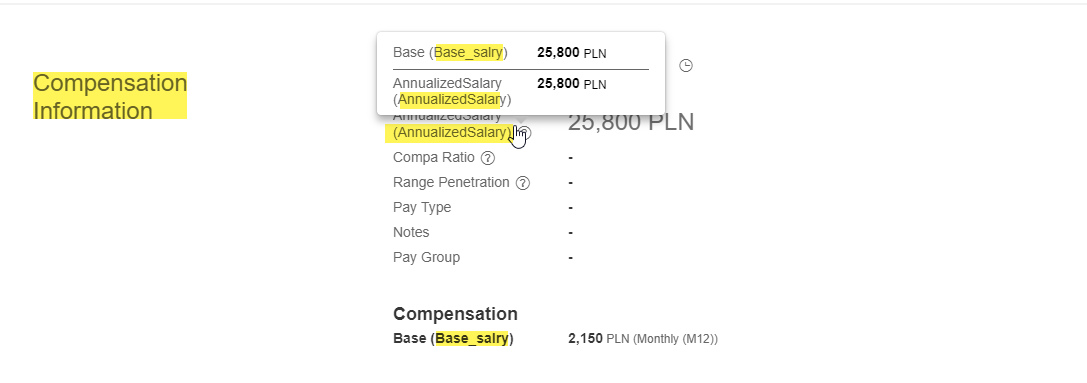
Task: Click the Range Penetration label
Action: click(x=451, y=182)
